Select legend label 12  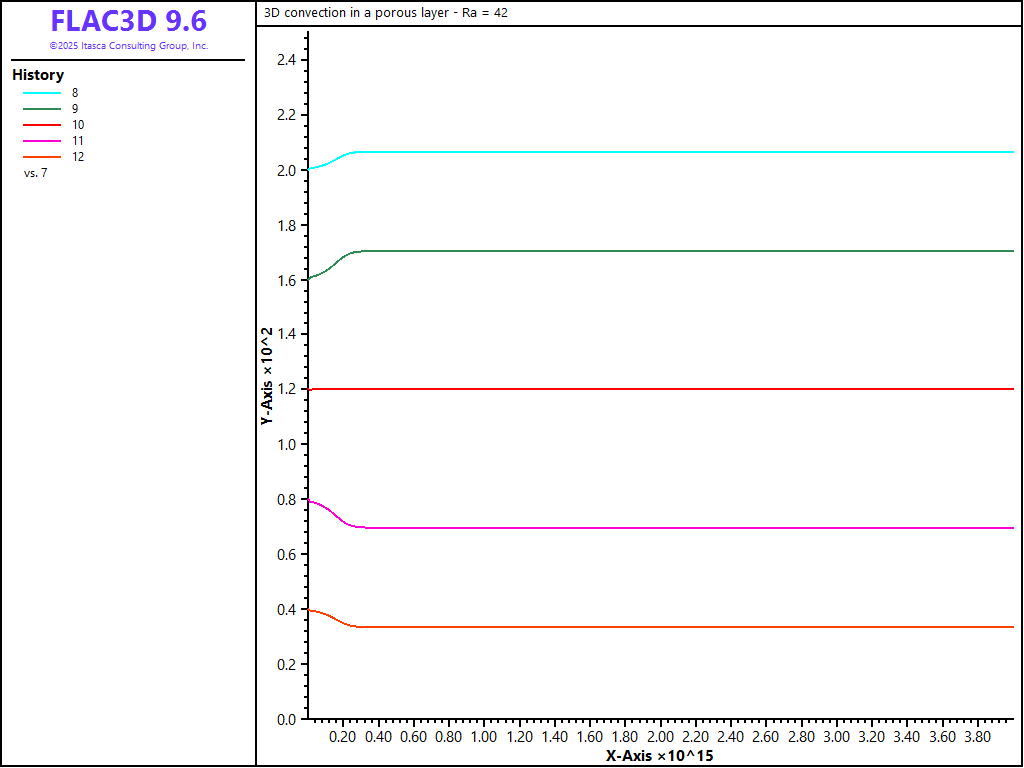tap(78, 157)
